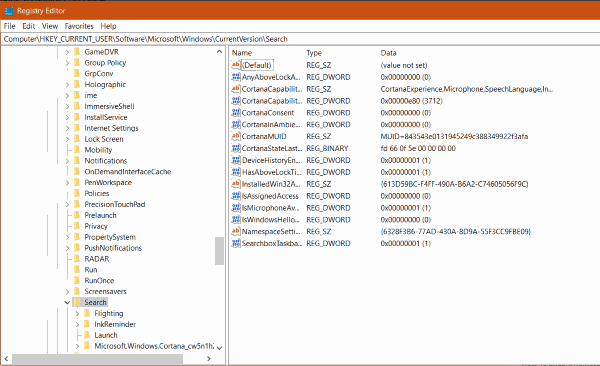Image resolution: width=600 pixels, height=366 pixels.
Task: Open the Favorites menu
Action: [x=79, y=26]
